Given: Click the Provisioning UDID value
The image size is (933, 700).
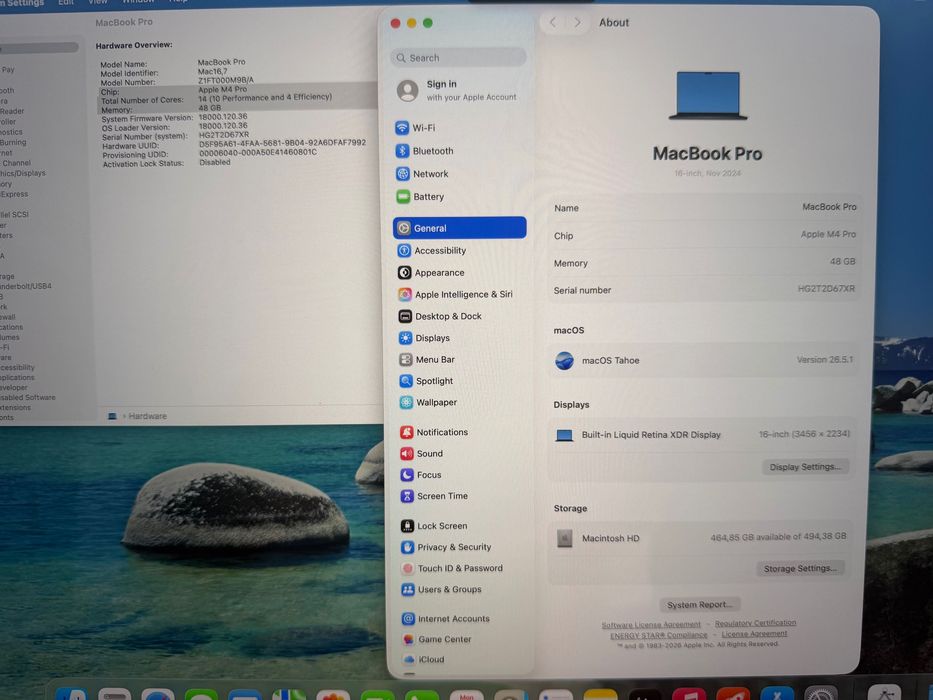Looking at the screenshot, I should (x=258, y=152).
